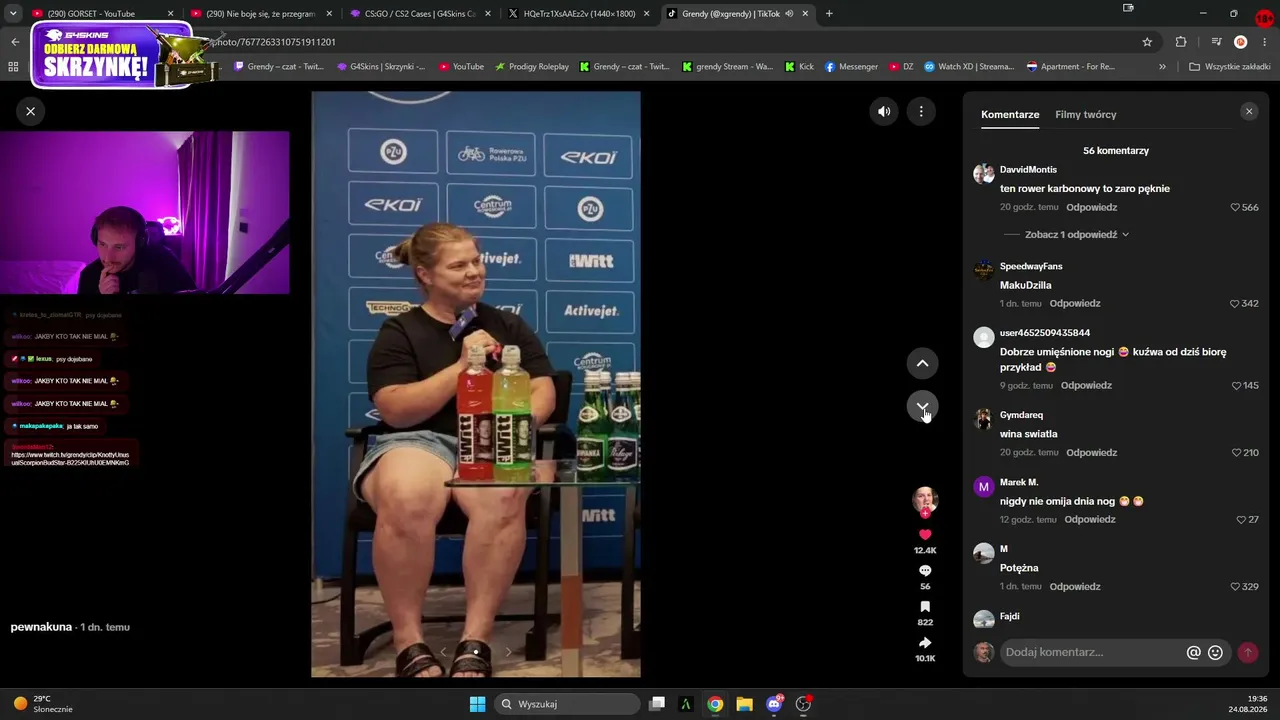Image resolution: width=1280 pixels, height=720 pixels.
Task: Reply to Marek M.'s comment
Action: coord(1090,520)
